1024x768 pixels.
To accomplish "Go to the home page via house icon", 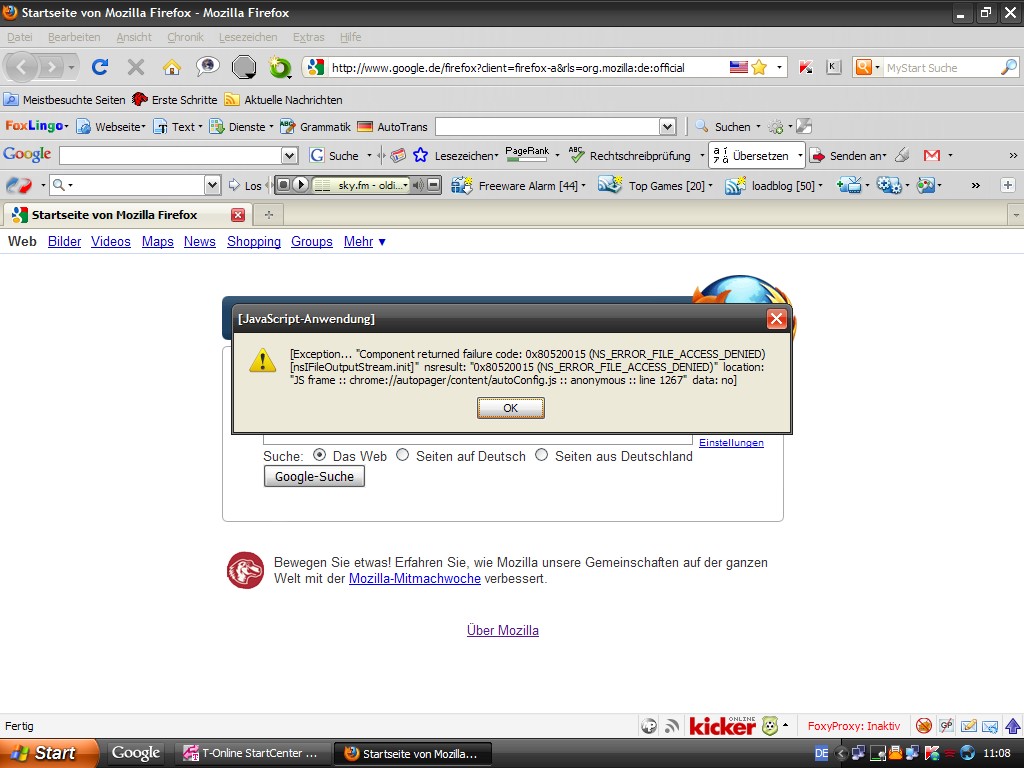I will 172,67.
